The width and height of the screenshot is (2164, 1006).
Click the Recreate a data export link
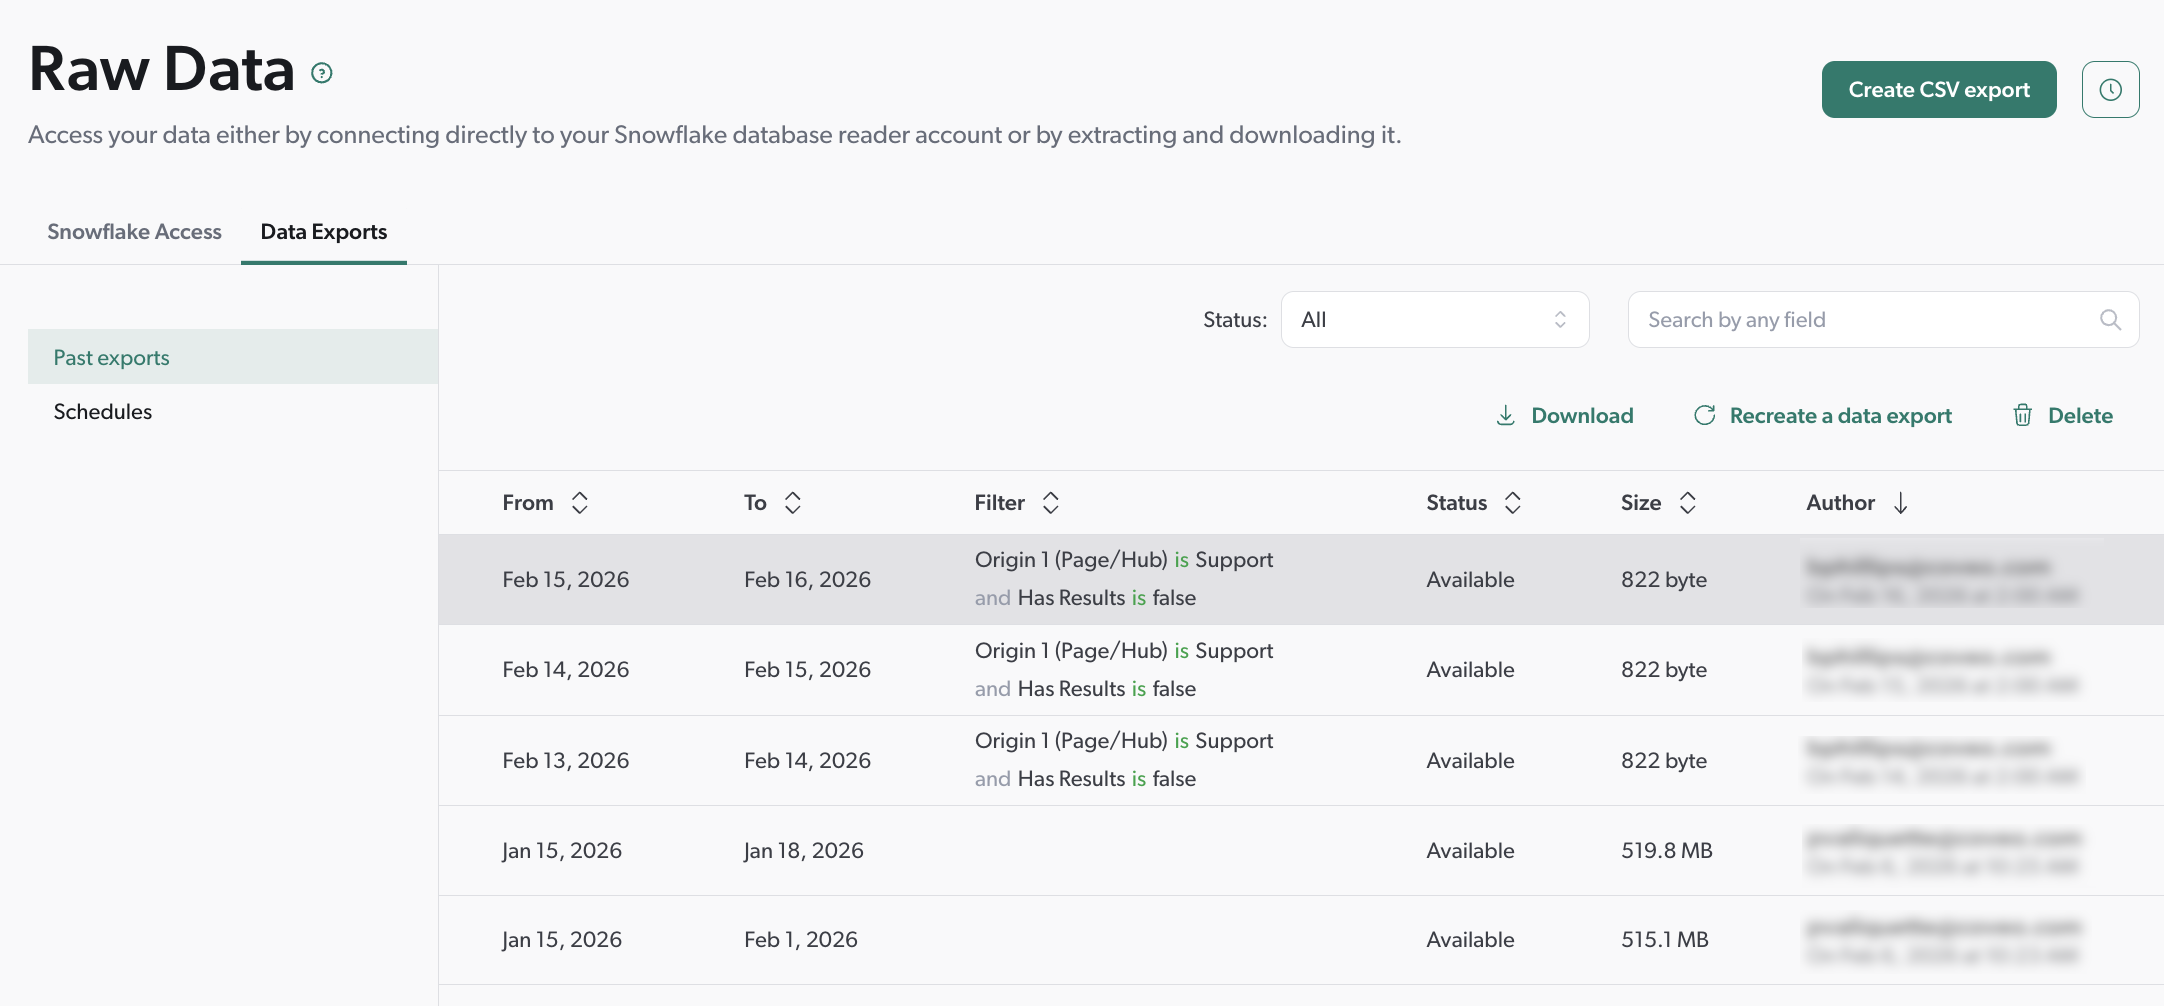point(1840,415)
